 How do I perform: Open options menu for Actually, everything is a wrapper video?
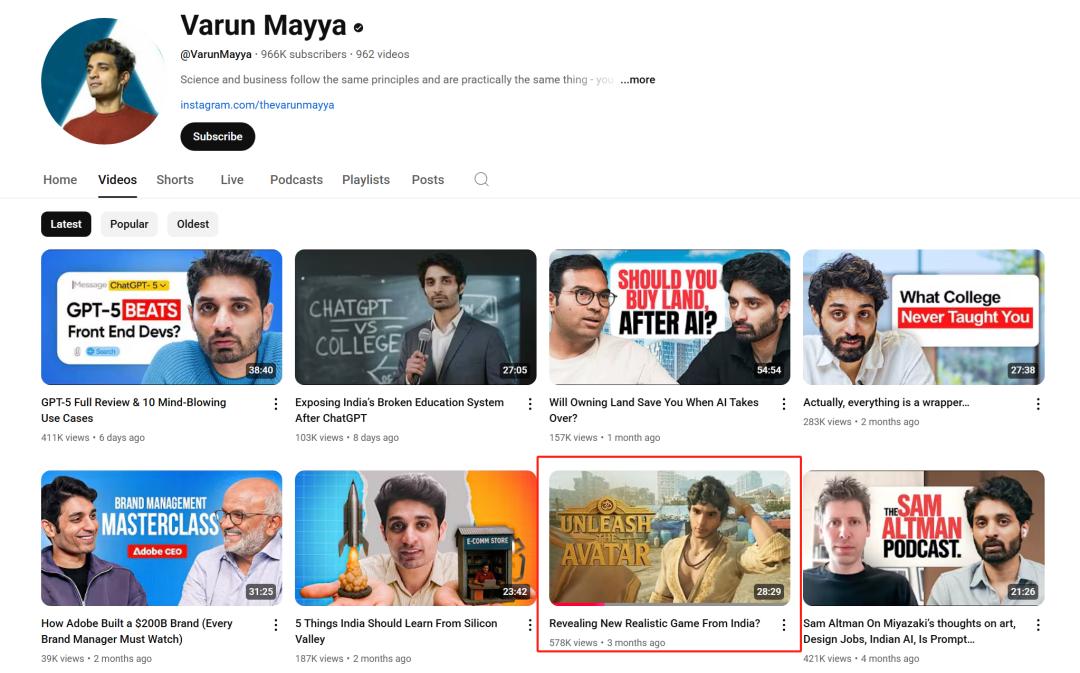pyautogui.click(x=1038, y=404)
